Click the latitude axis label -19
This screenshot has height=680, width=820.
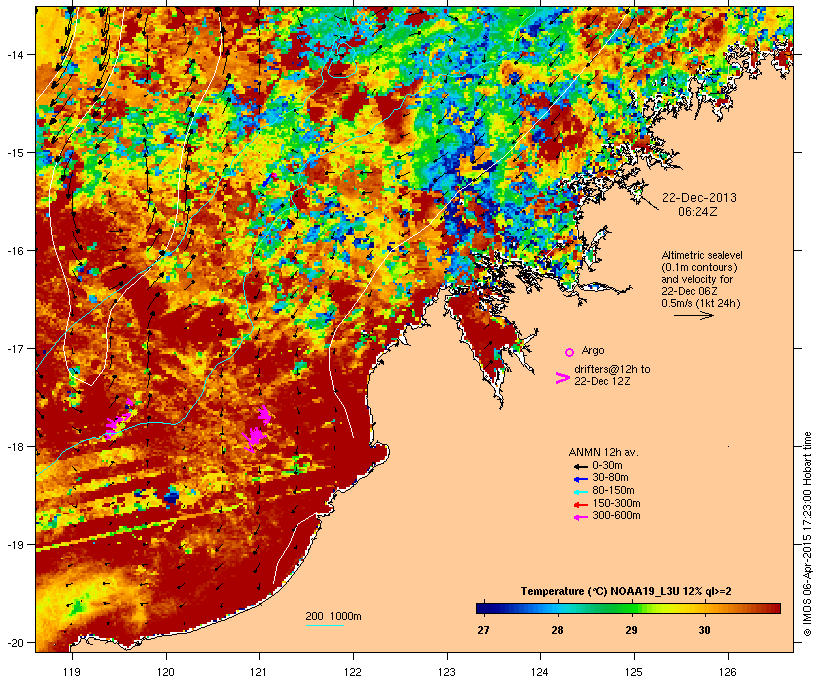pos(14,545)
